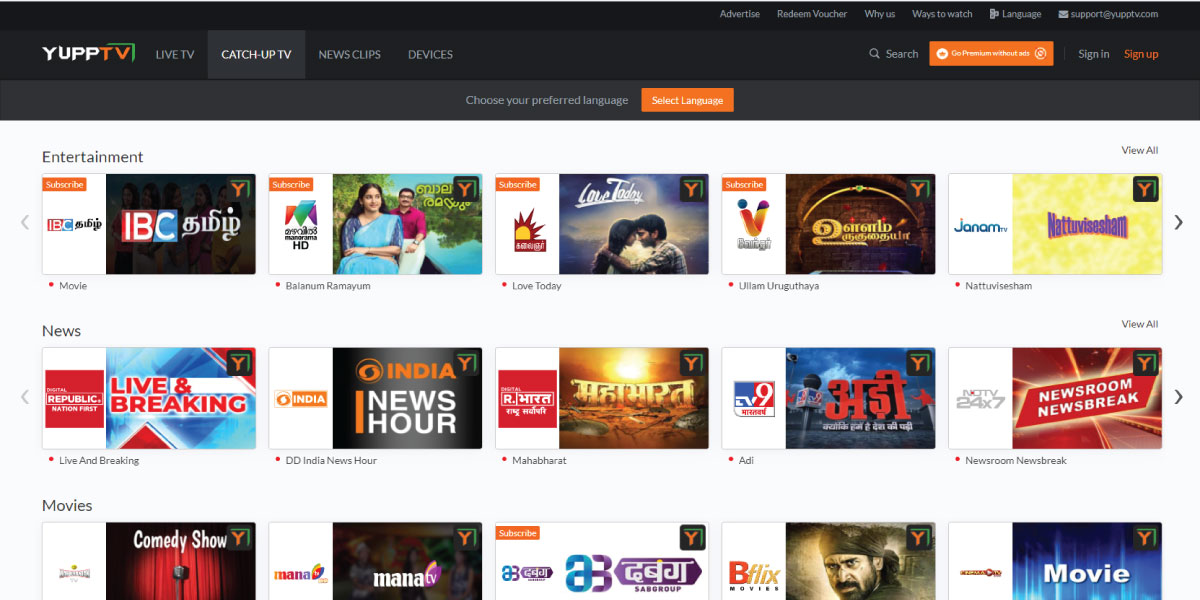1200x600 pixels.
Task: Click the Mazhavil Manorama HD channel logo
Action: [300, 225]
